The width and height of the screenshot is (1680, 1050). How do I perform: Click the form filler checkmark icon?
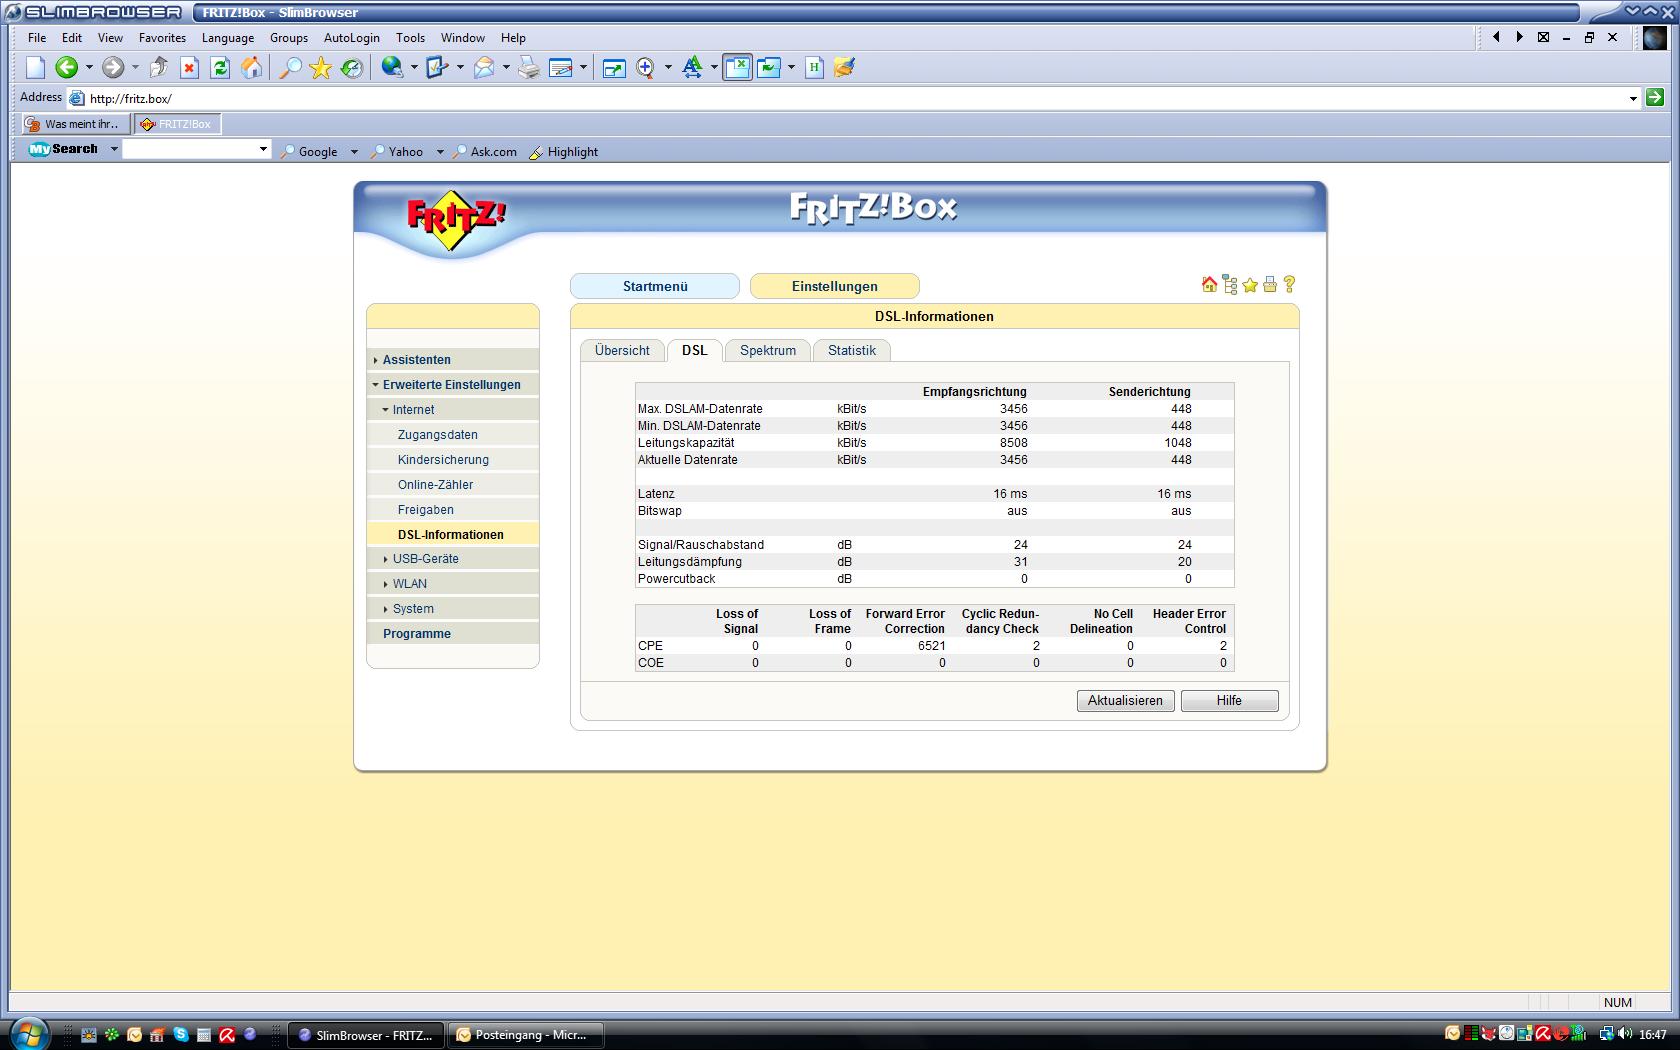437,67
